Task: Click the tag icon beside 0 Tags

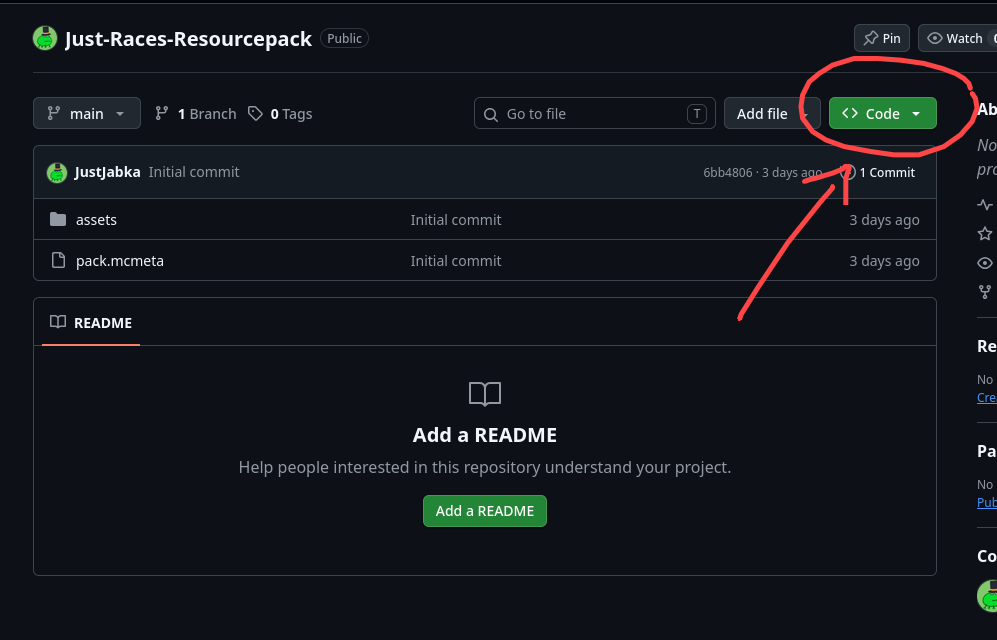Action: click(x=255, y=114)
